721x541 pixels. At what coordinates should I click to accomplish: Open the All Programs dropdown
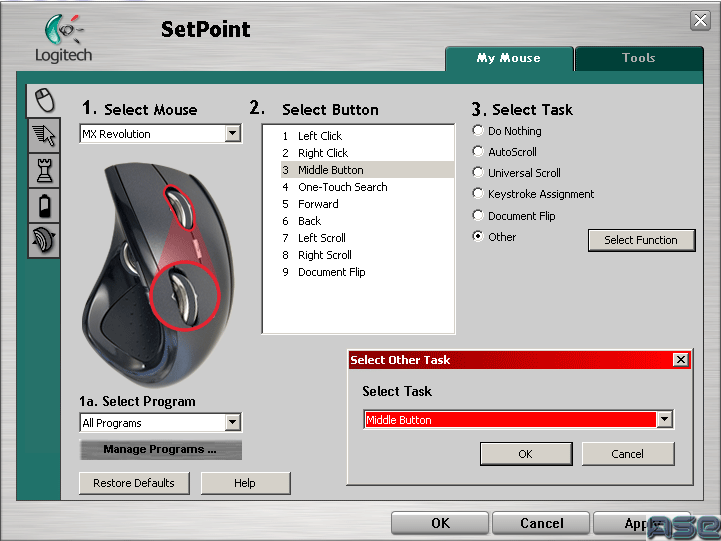[233, 422]
